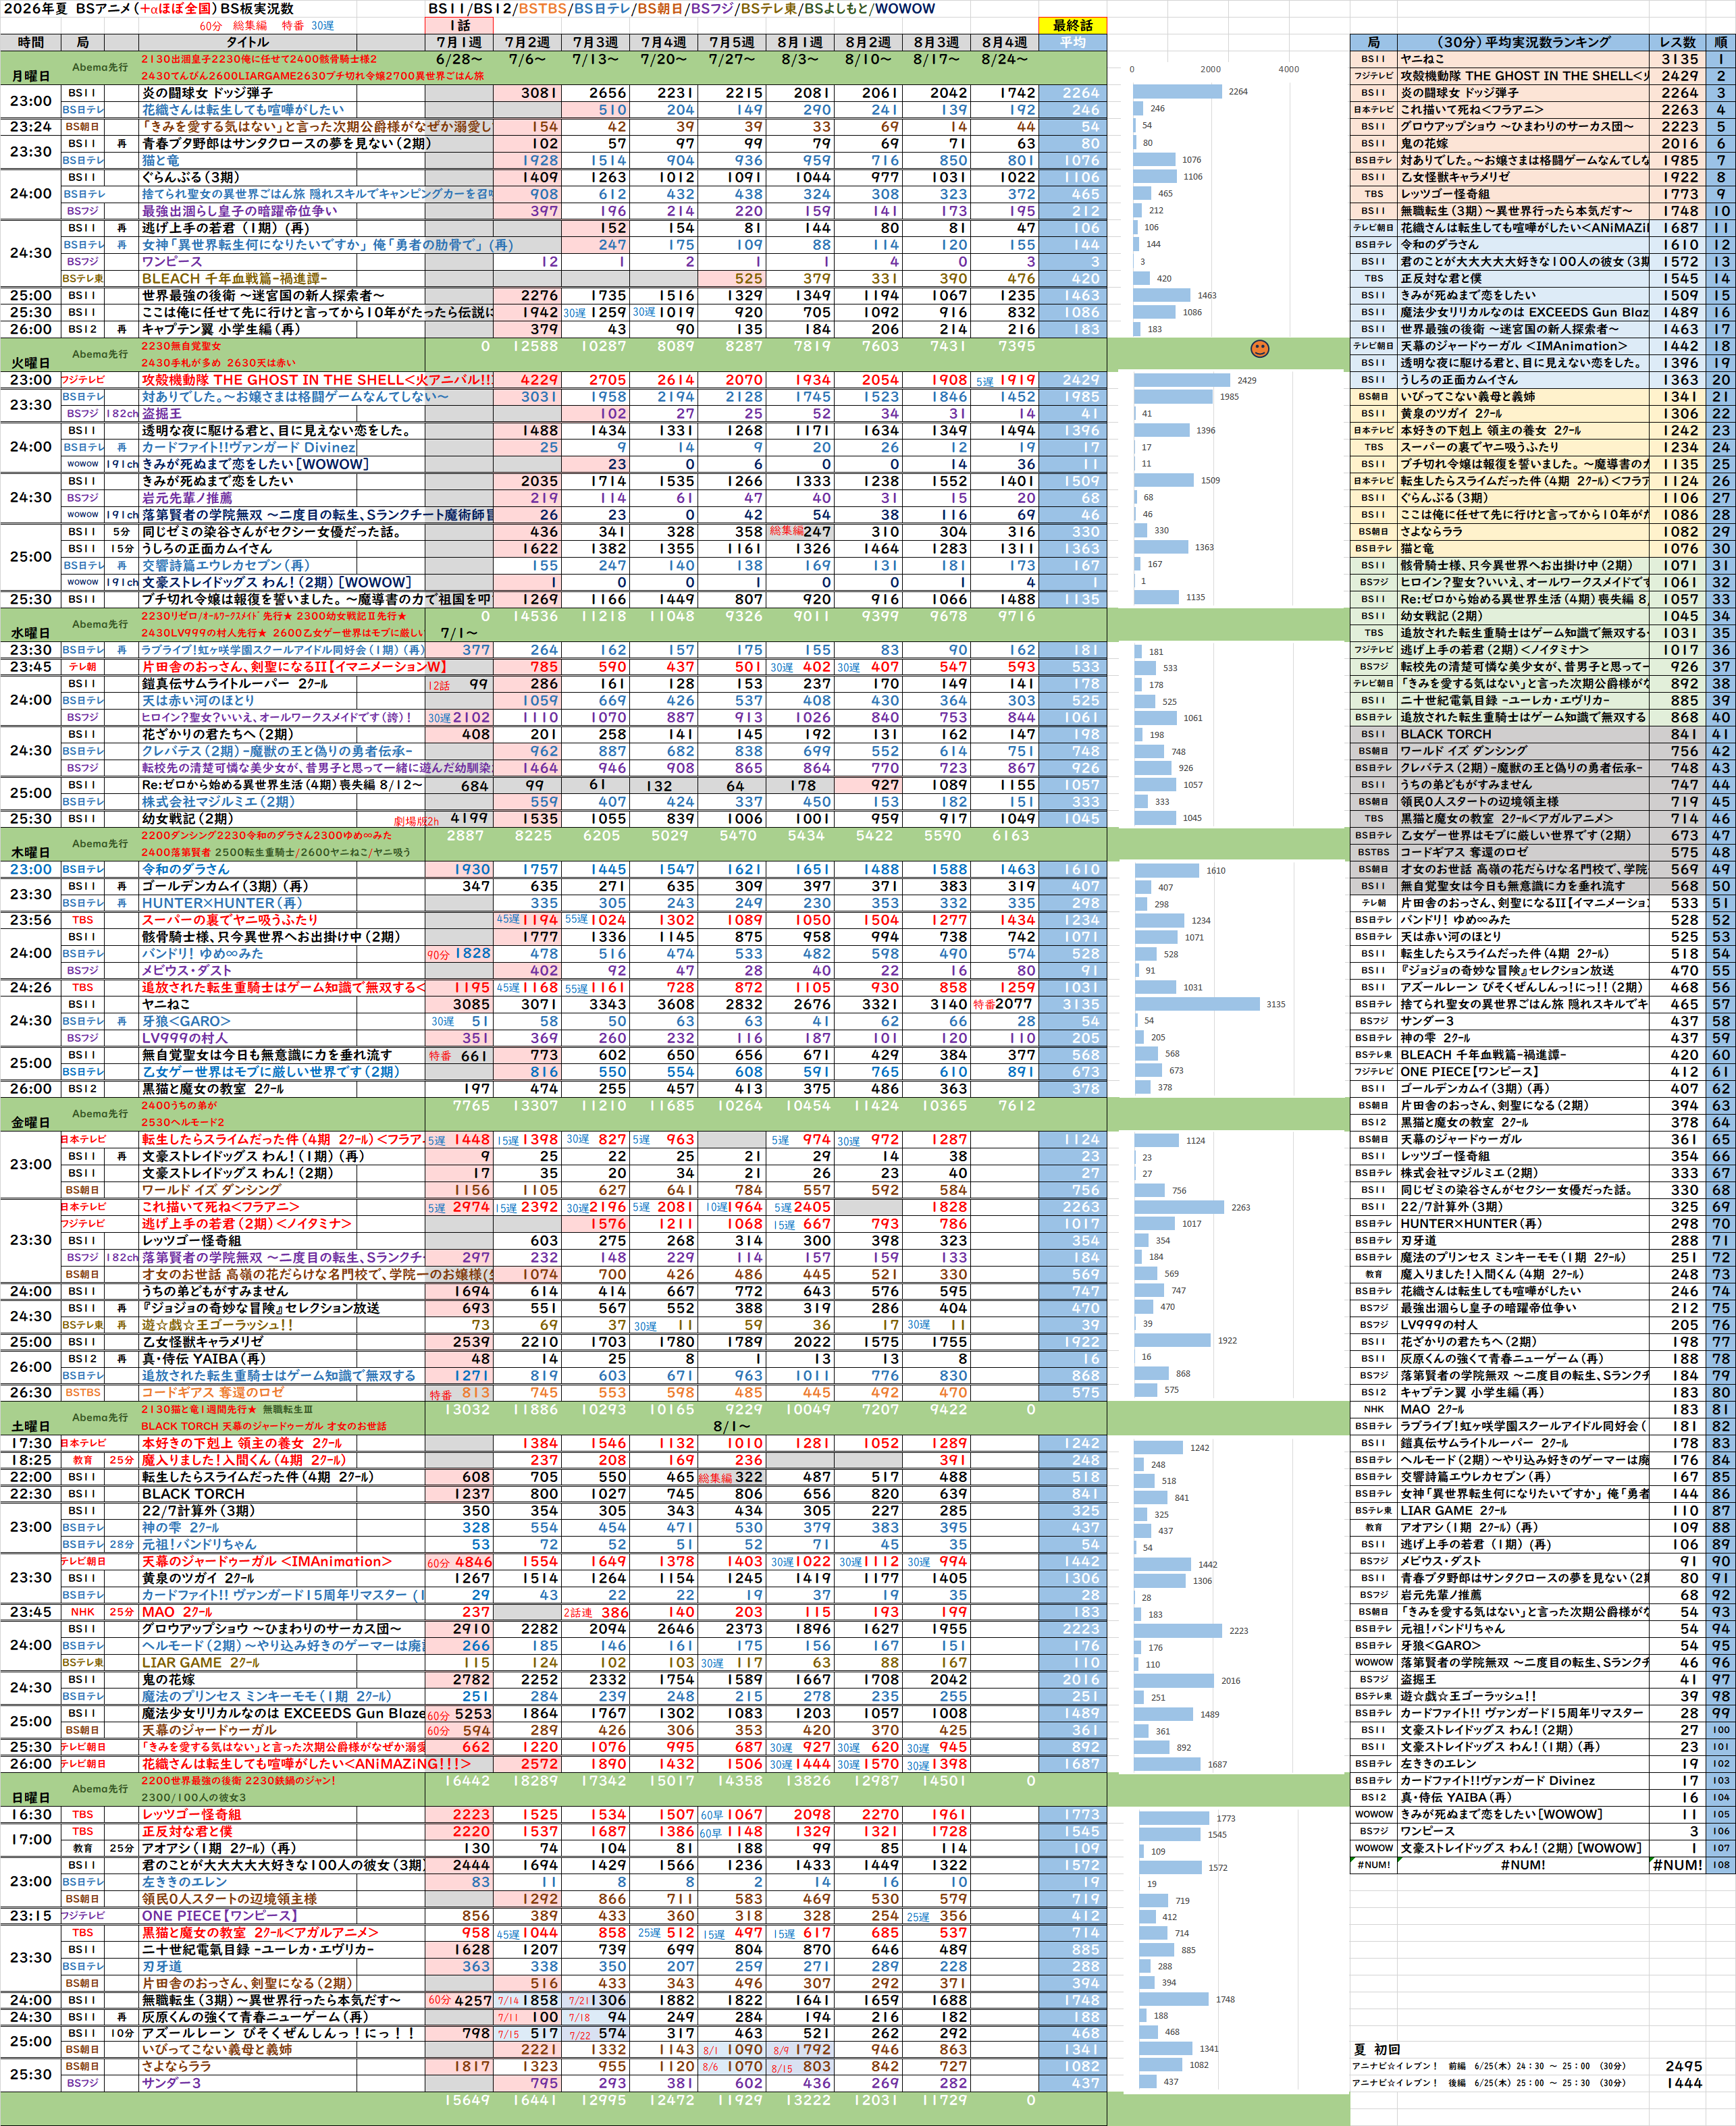Select "乙女怪獣キャラメリゼ" in the ranking table

(x=1524, y=177)
